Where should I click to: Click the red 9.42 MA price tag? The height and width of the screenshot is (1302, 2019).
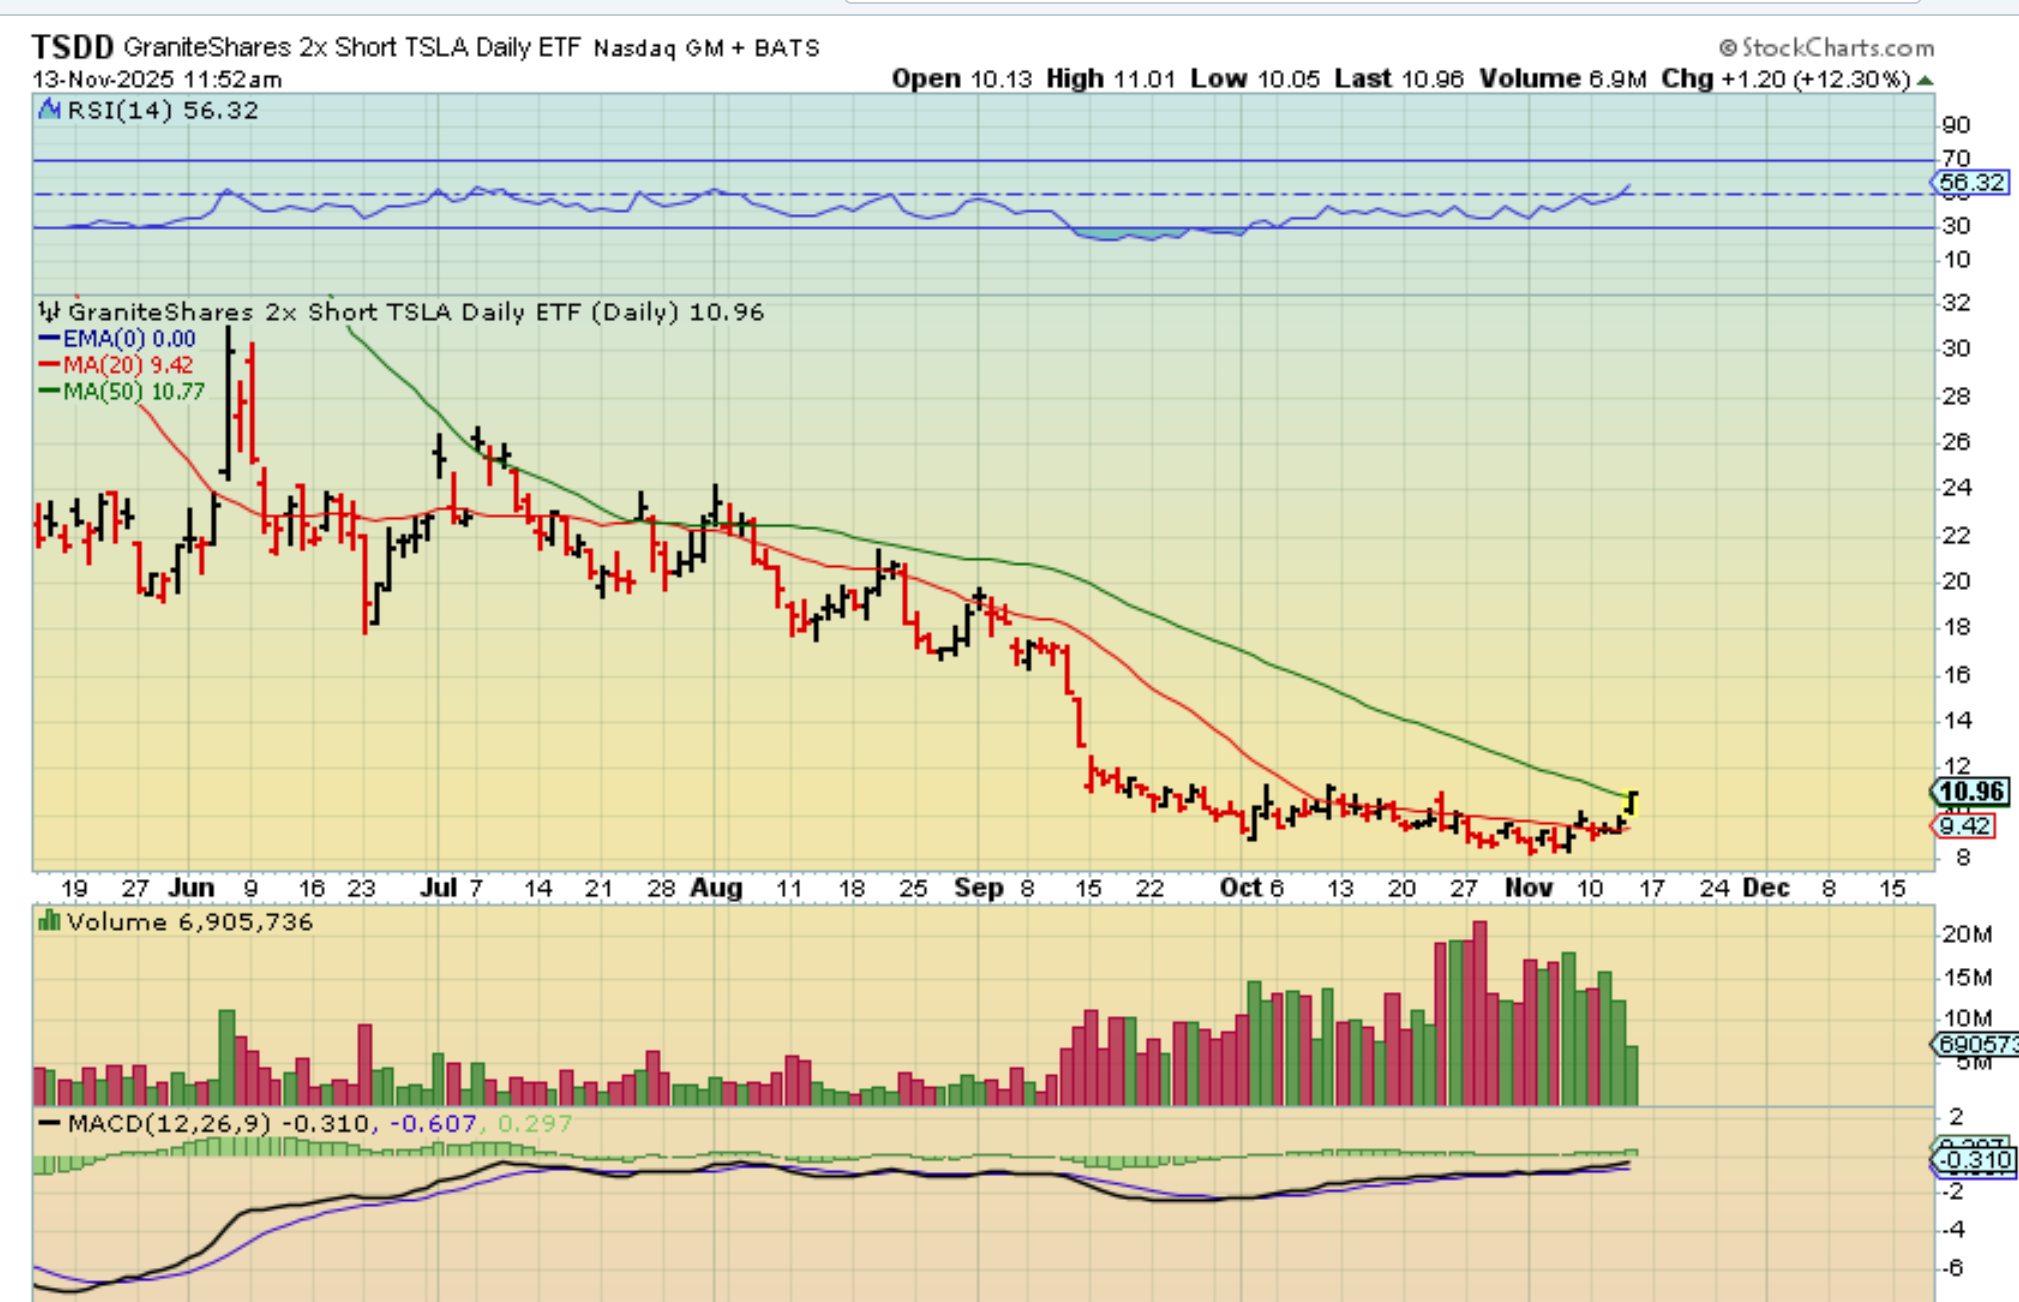click(x=1964, y=826)
